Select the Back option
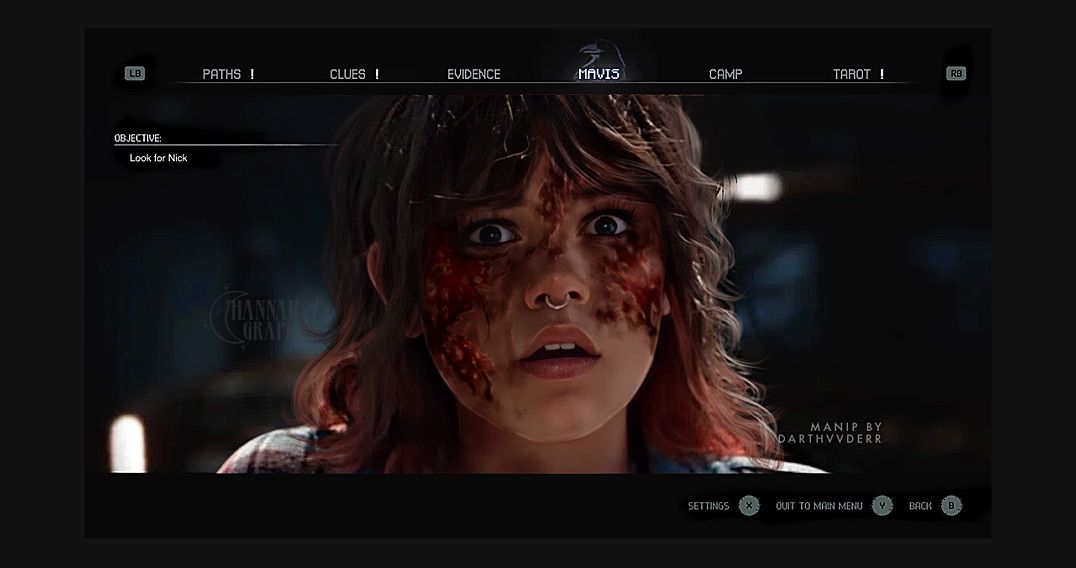Screen dimensions: 1076x568 point(920,506)
